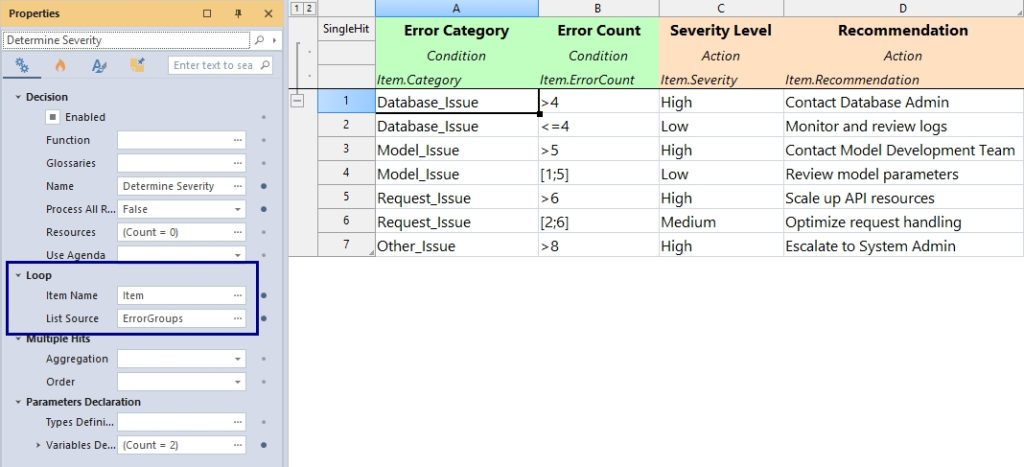Image resolution: width=1024 pixels, height=467 pixels.
Task: Select row 7 header
Action: point(346,245)
